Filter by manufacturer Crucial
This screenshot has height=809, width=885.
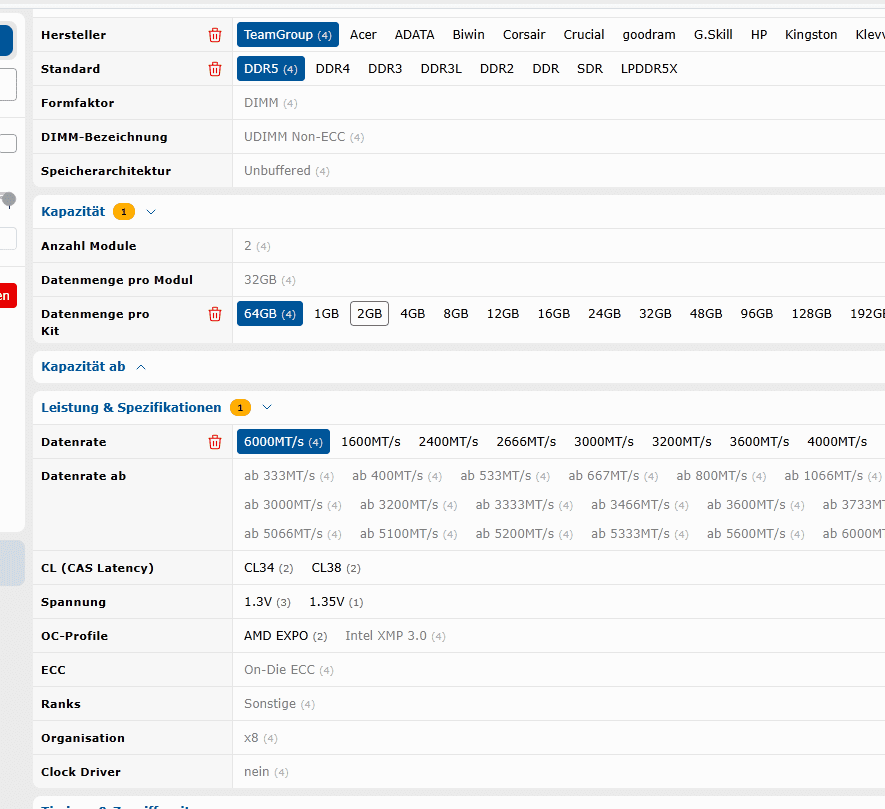(584, 34)
